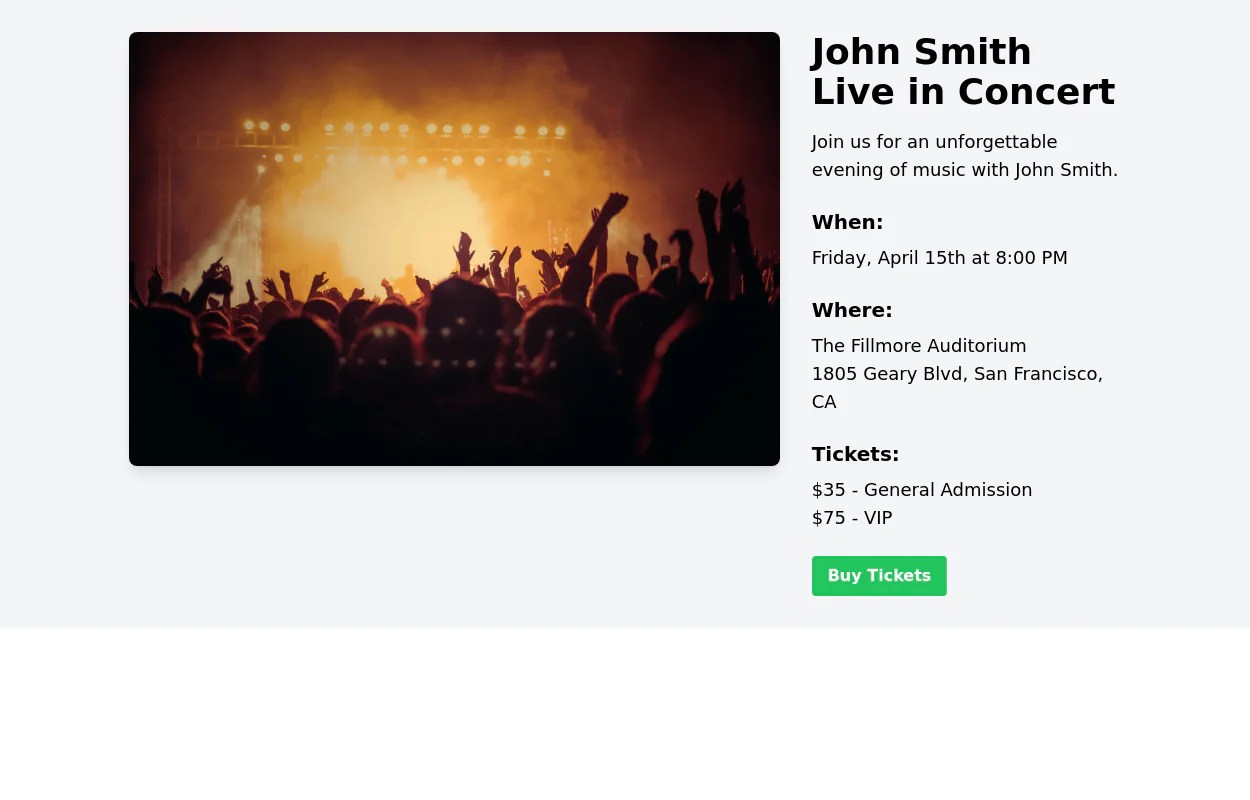Click the blank white area below the event

tap(625, 715)
